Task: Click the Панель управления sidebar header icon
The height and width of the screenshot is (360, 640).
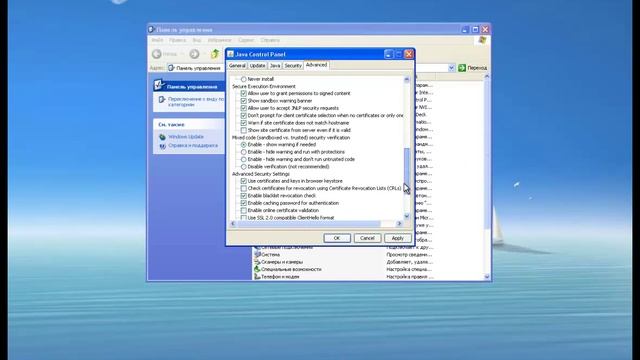Action: tap(159, 85)
